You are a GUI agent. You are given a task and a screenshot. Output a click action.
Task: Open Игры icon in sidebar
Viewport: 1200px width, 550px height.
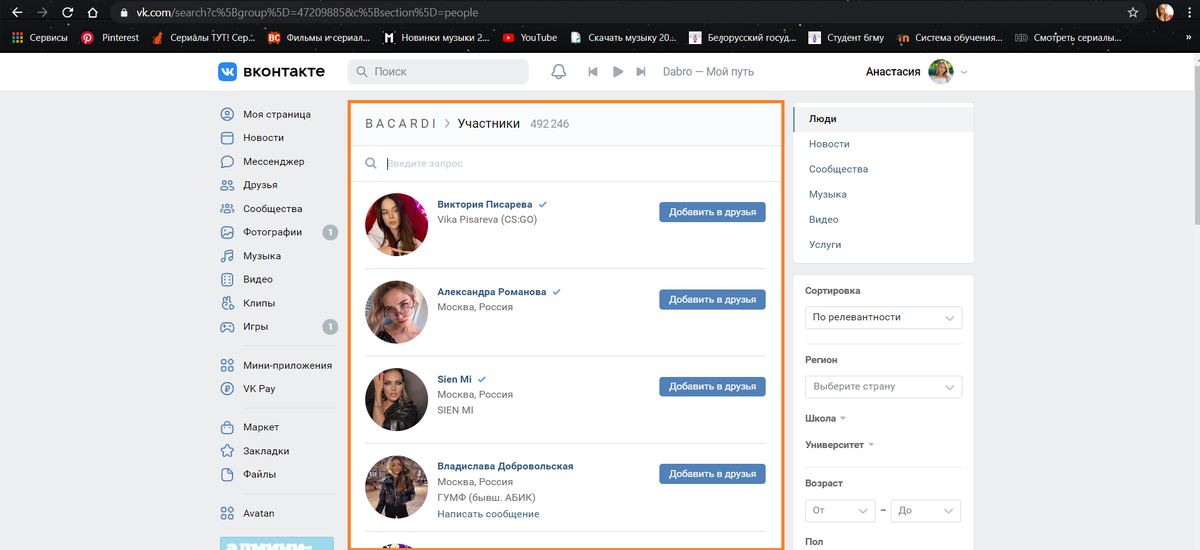[x=227, y=327]
